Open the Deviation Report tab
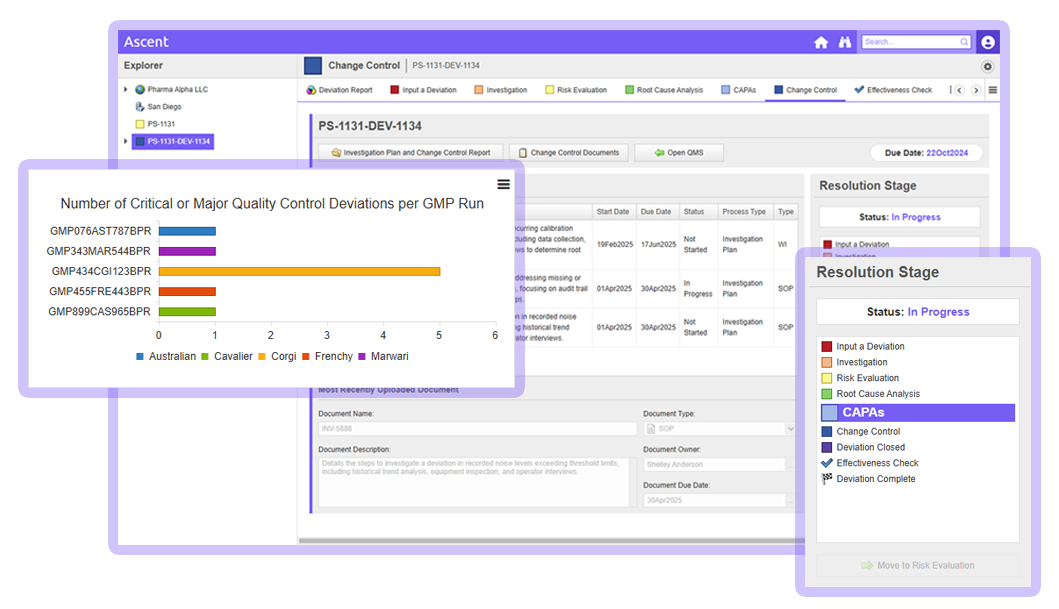The image size is (1059, 609). (x=339, y=90)
